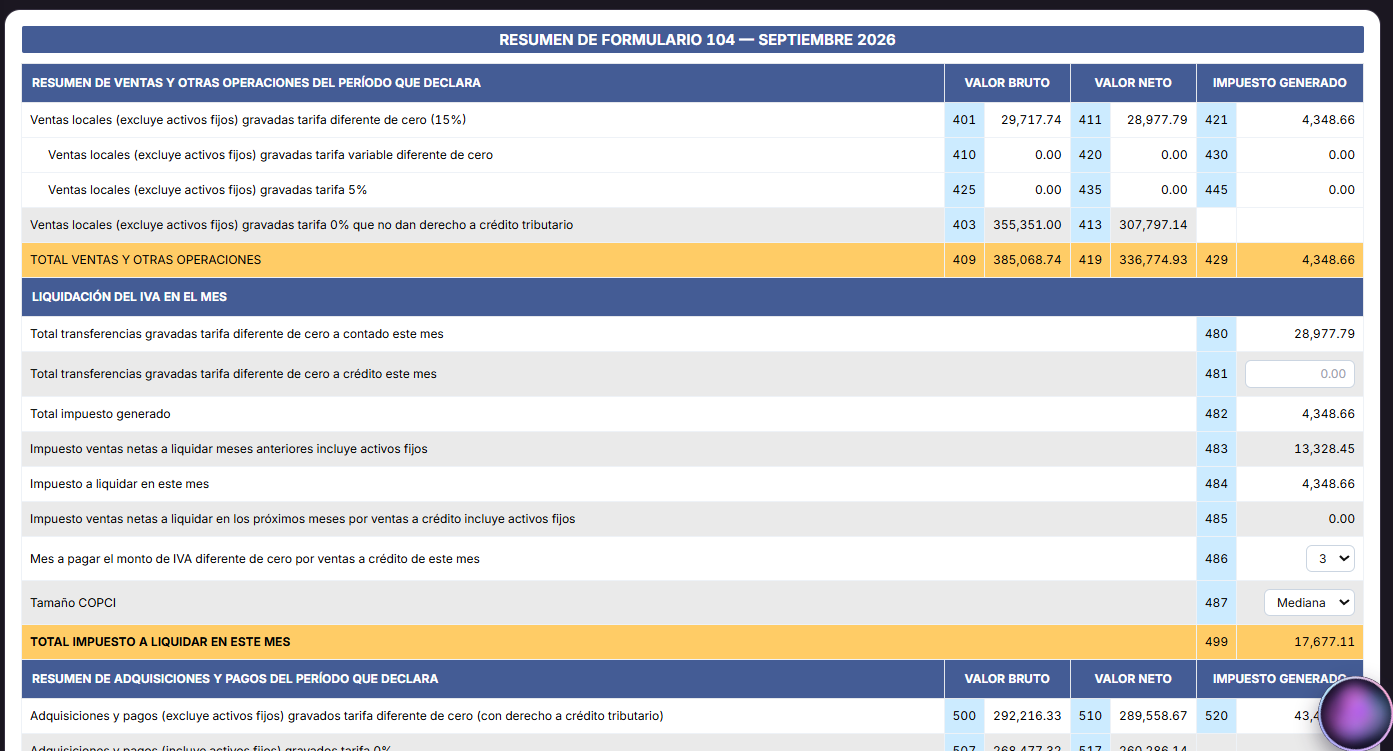Click the Resumen de Formulario 104 title bar
This screenshot has height=751, width=1393.
[693, 40]
